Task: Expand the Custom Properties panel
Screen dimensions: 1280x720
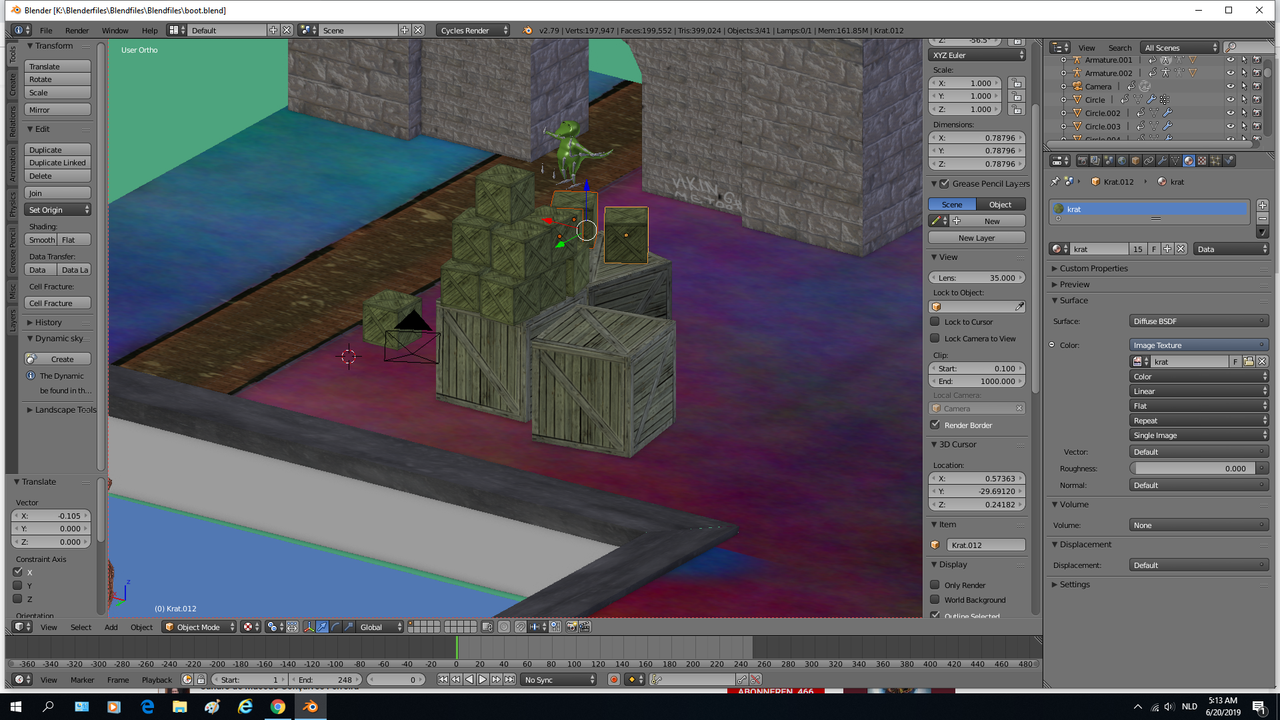Action: coord(1093,268)
